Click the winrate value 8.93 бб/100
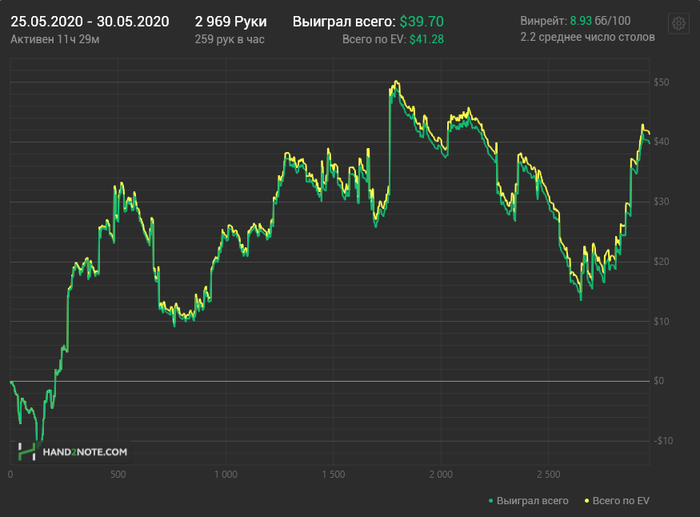The height and width of the screenshot is (517, 700). (x=600, y=21)
